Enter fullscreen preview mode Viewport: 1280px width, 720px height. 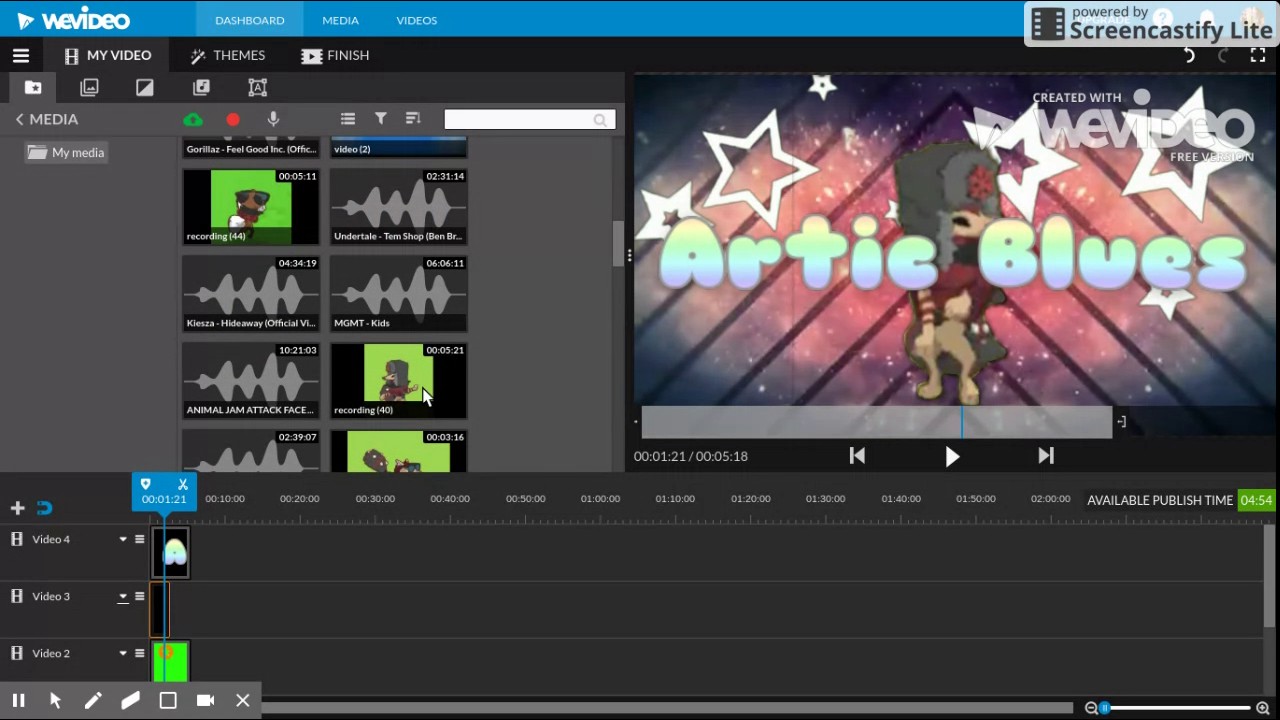pos(1258,56)
